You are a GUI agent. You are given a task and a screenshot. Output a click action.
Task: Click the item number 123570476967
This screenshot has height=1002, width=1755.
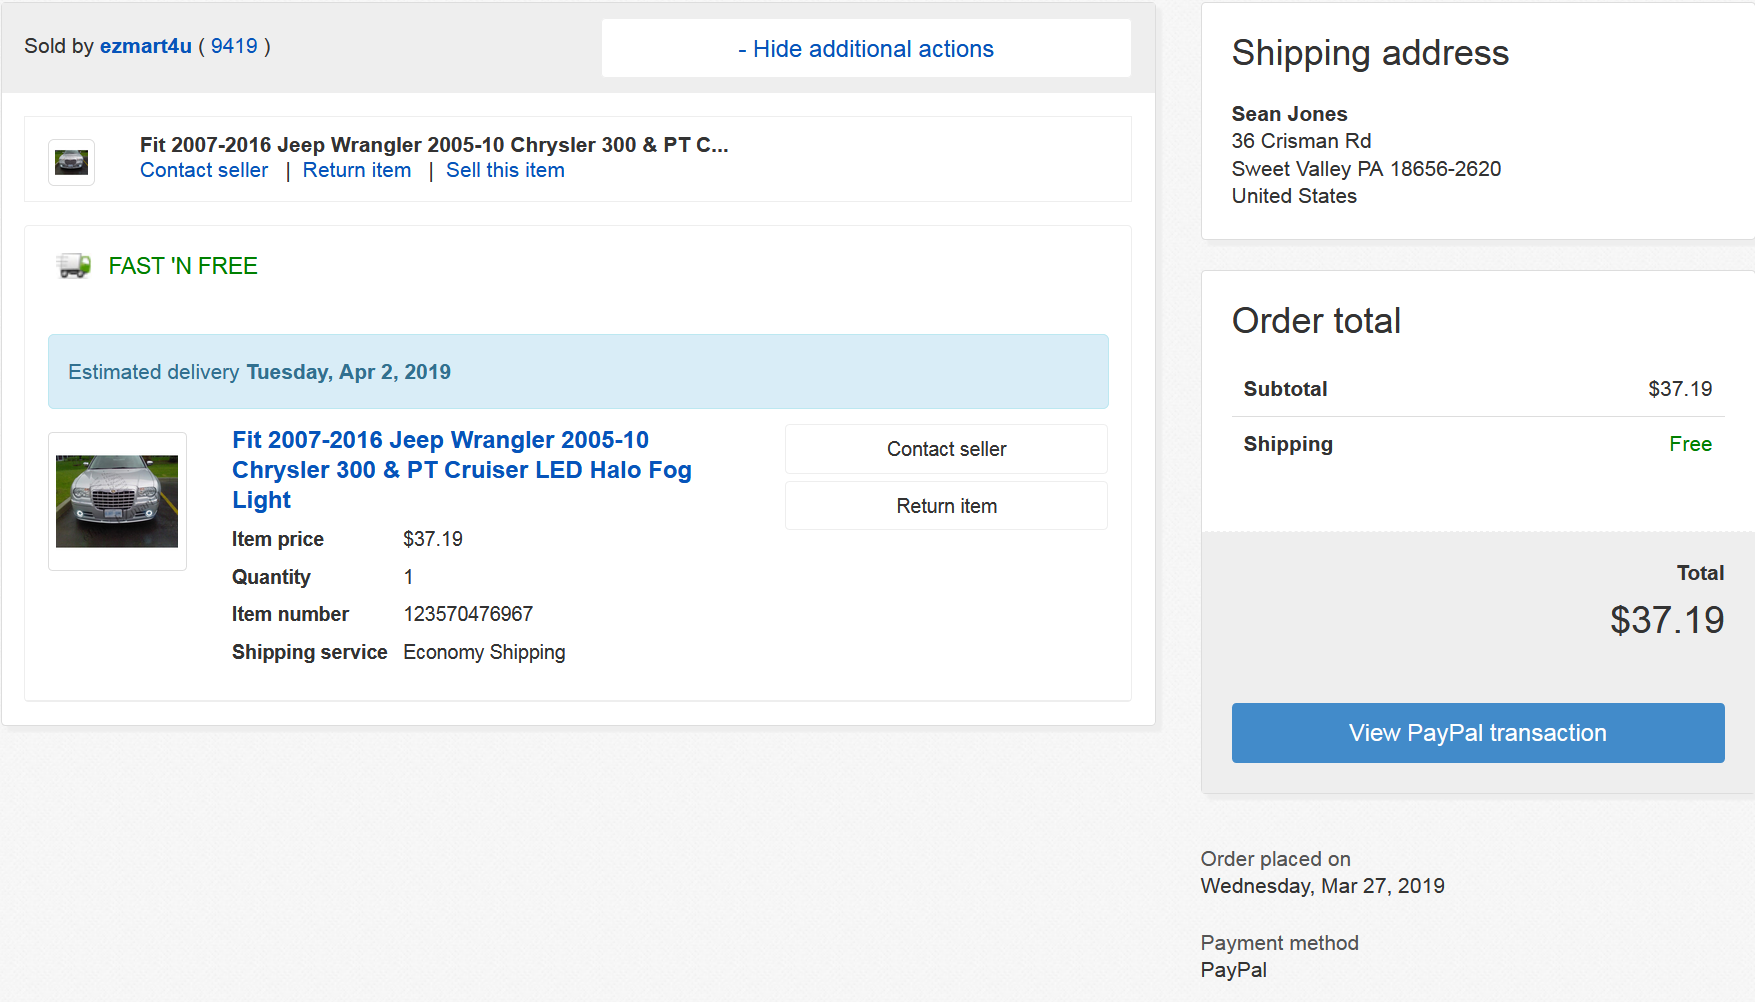pos(468,614)
